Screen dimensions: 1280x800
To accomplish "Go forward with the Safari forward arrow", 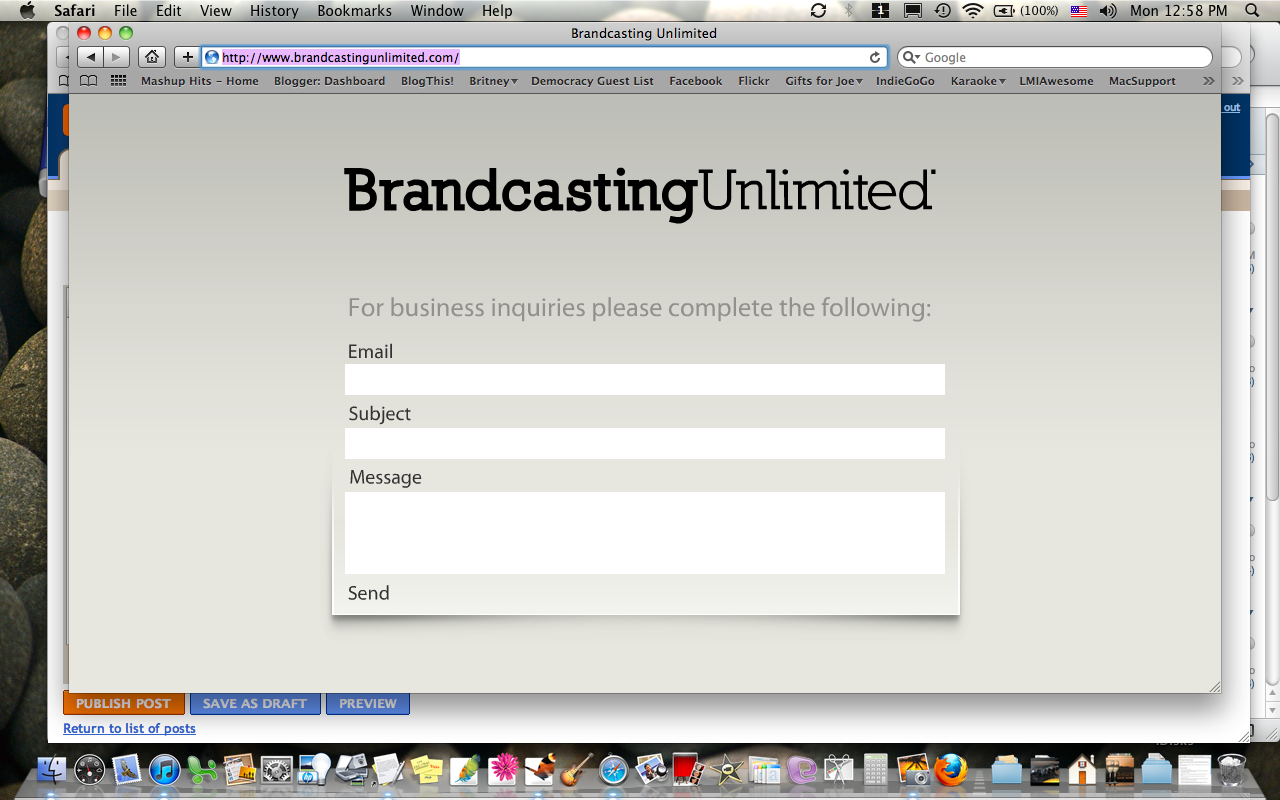I will coord(117,57).
